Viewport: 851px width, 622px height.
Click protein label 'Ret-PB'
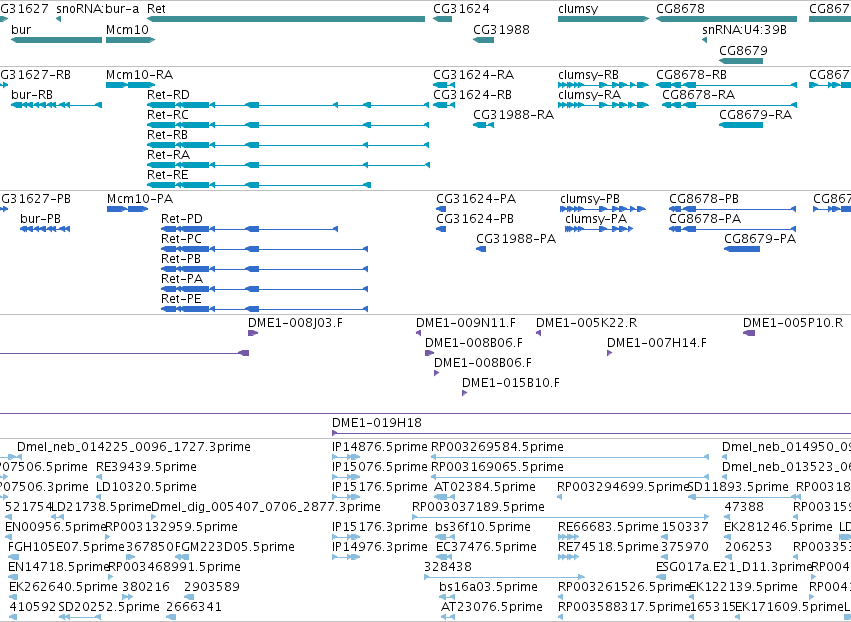pos(181,258)
